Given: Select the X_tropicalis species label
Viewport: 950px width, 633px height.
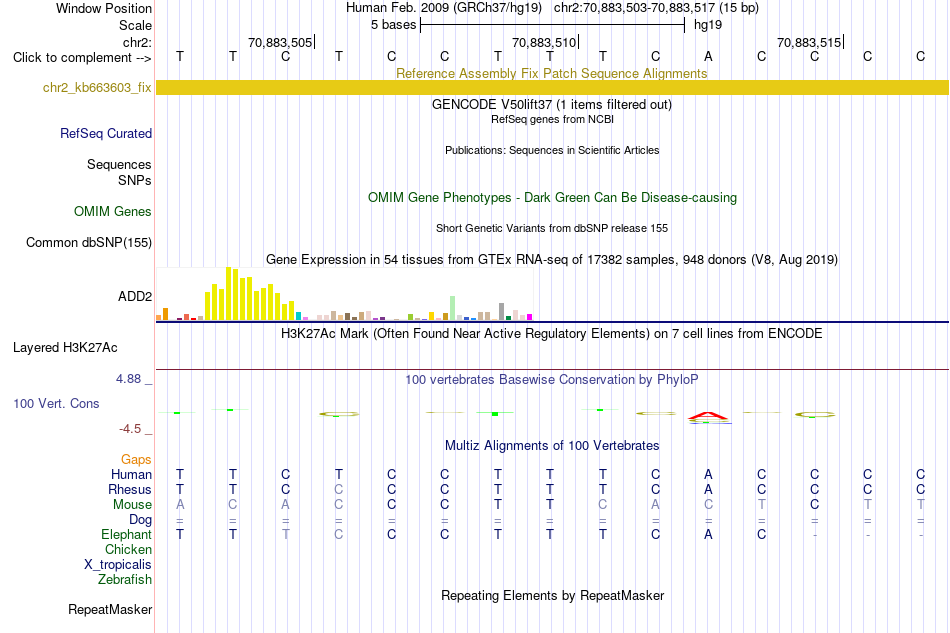Looking at the screenshot, I should click(x=118, y=565).
